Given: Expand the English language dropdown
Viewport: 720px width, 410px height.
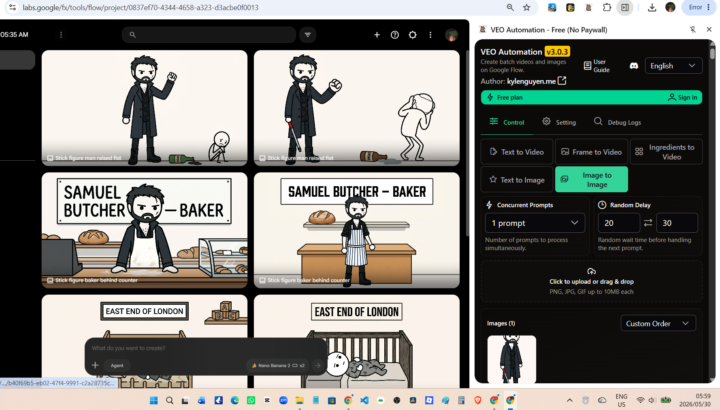Looking at the screenshot, I should (x=673, y=66).
